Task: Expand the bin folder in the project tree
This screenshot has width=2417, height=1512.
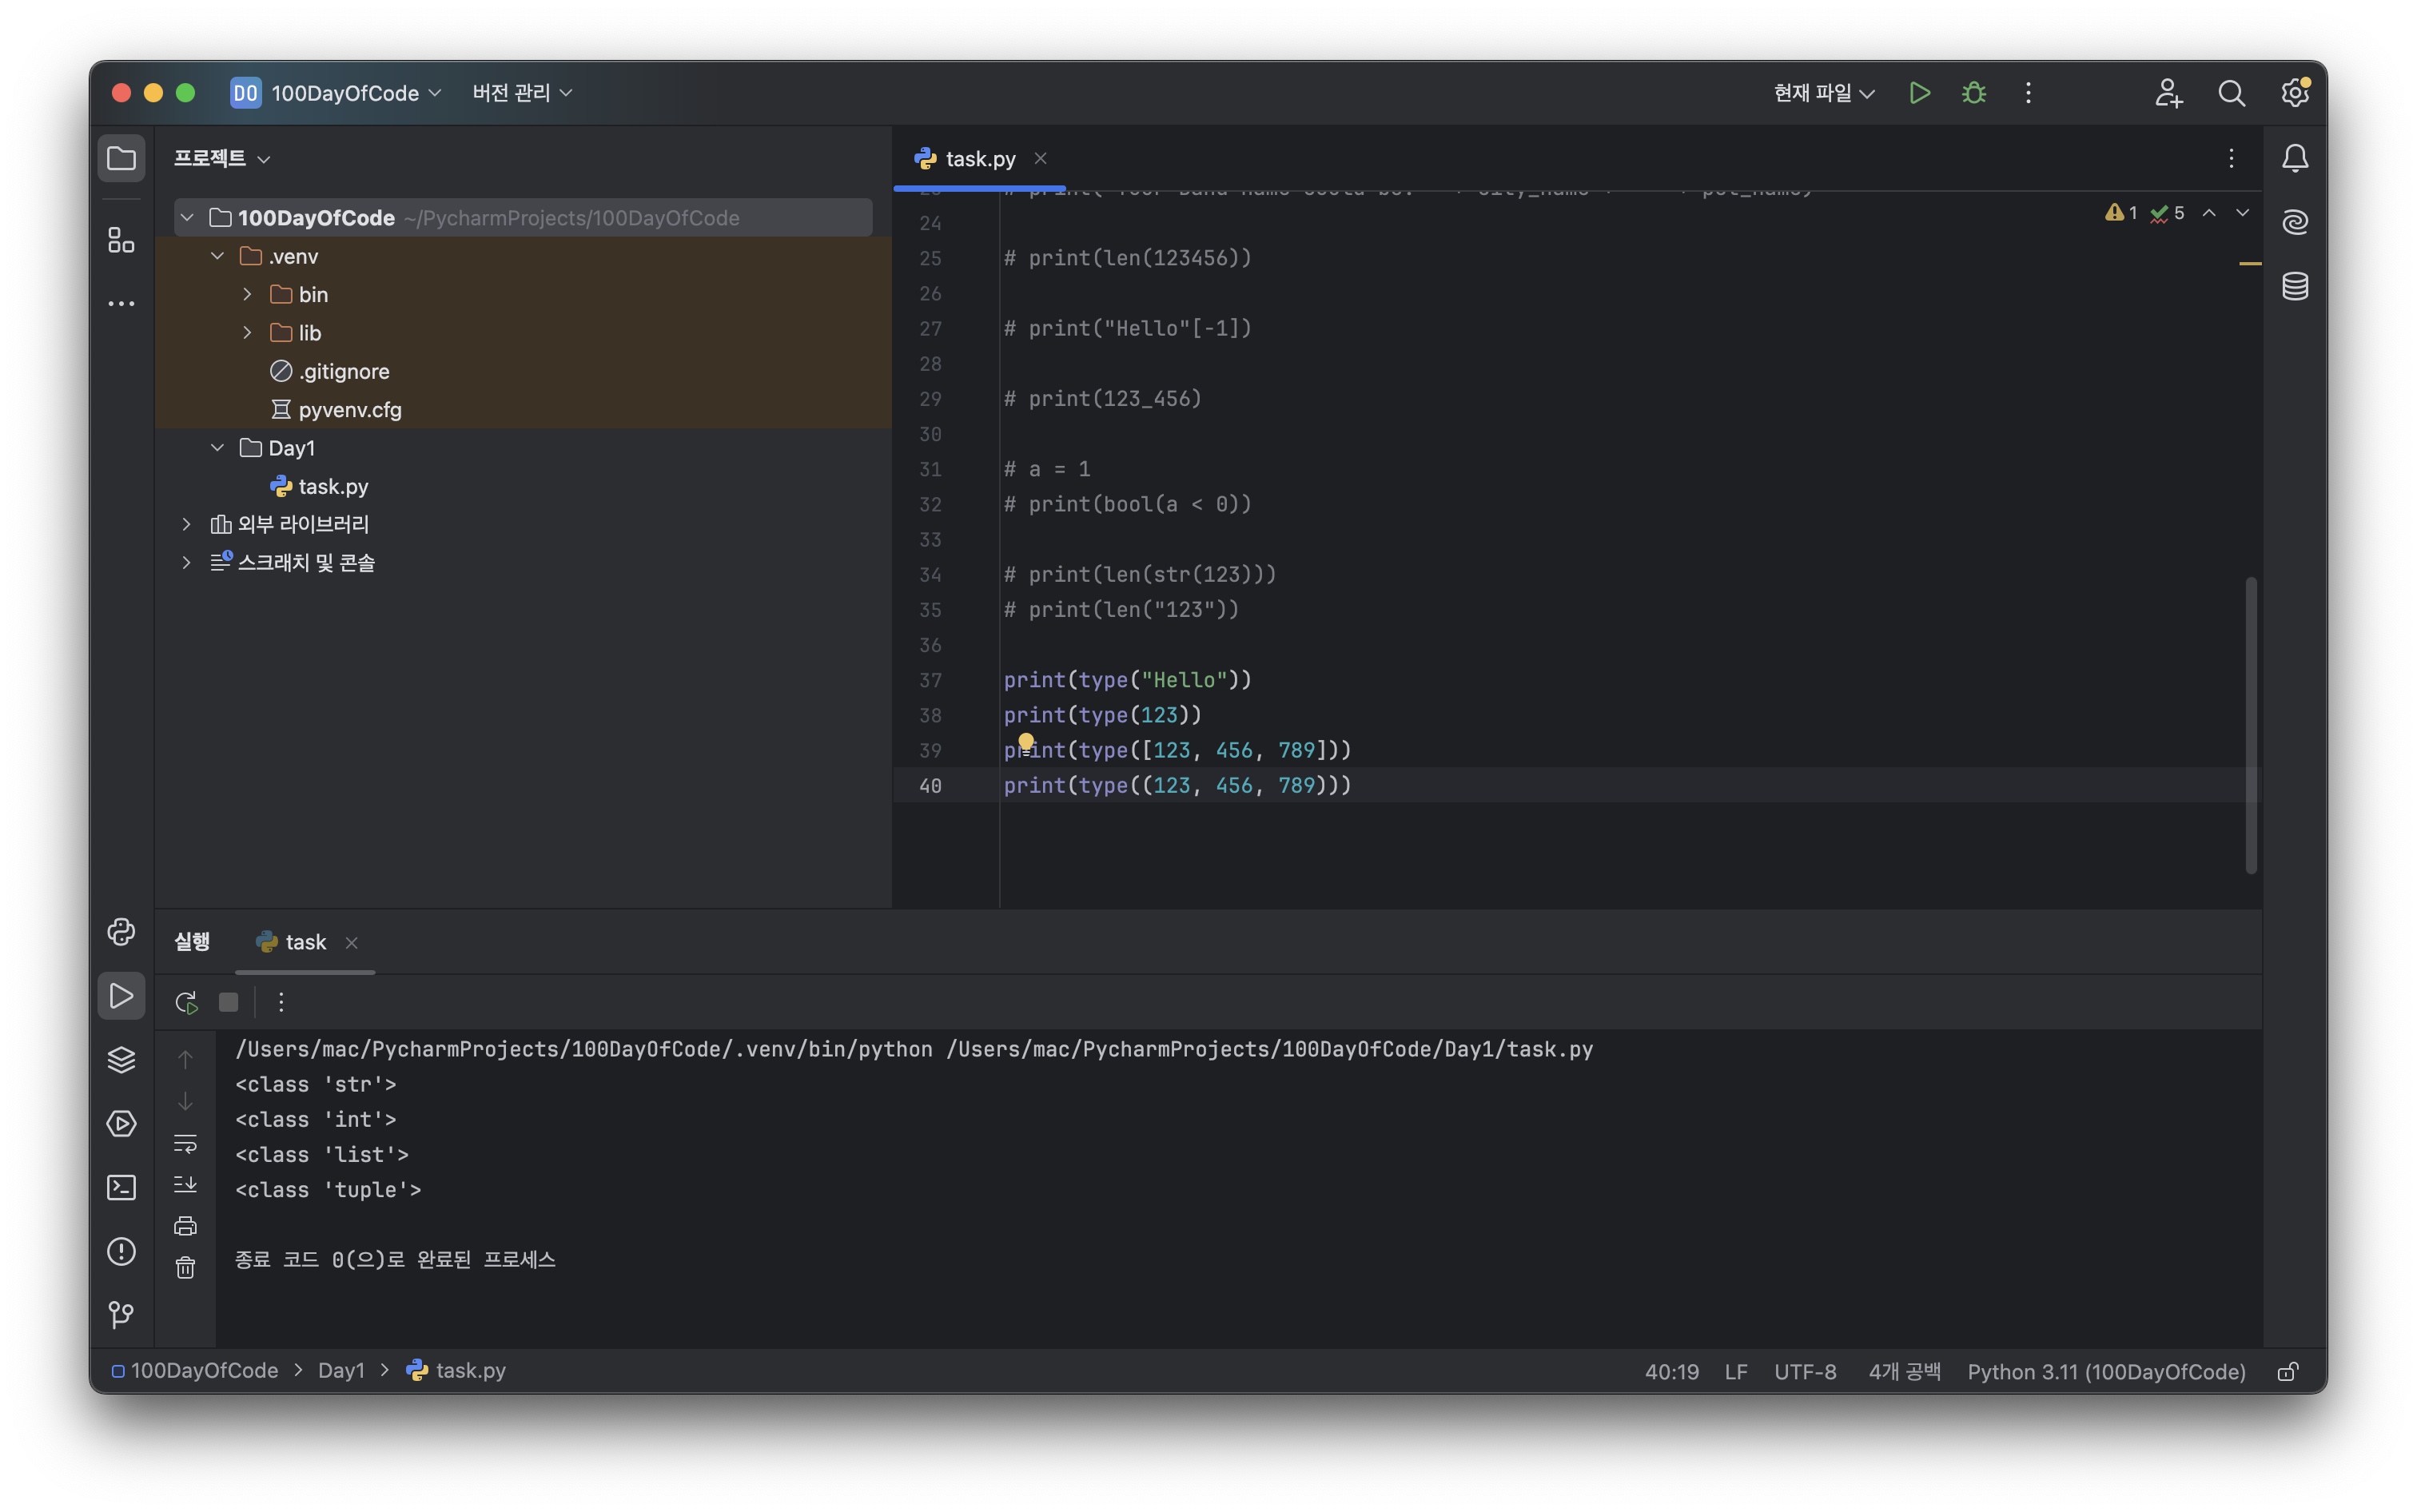Action: pyautogui.click(x=247, y=294)
